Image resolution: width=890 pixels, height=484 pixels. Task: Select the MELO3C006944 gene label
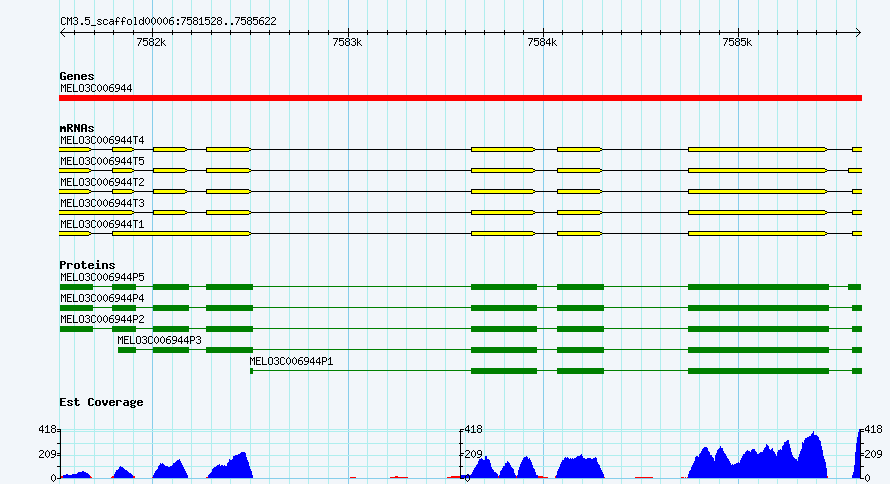(96, 89)
